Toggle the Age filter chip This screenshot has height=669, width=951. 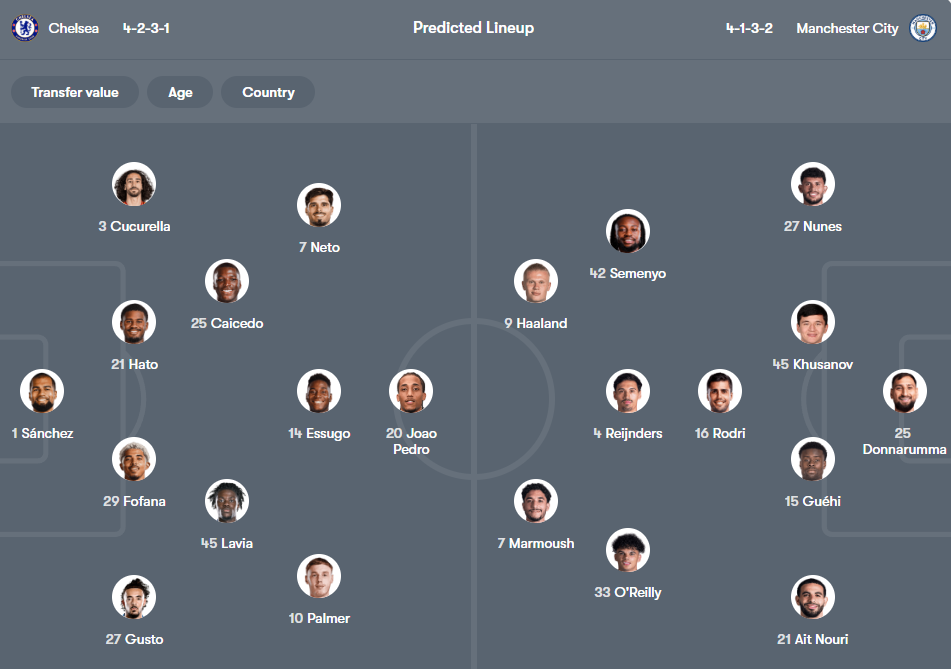pos(180,92)
